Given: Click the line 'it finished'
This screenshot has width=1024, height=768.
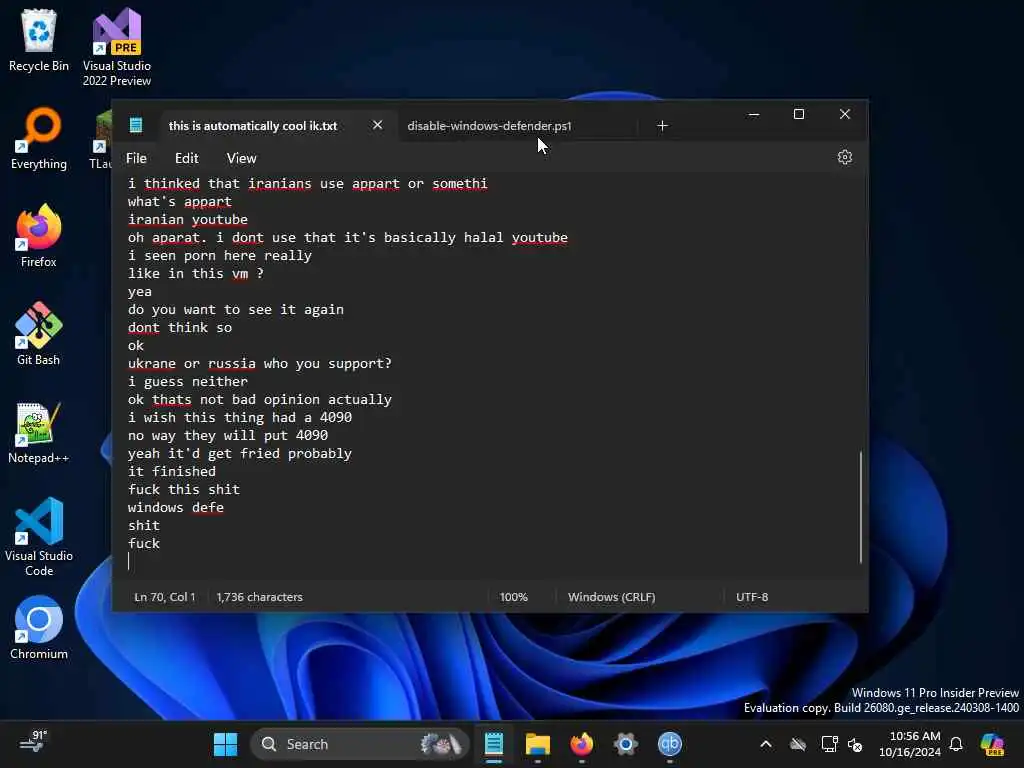Looking at the screenshot, I should (x=172, y=472).
